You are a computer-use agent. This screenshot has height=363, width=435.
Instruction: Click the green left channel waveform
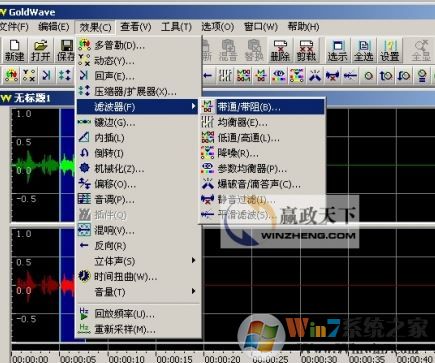pyautogui.click(x=43, y=165)
